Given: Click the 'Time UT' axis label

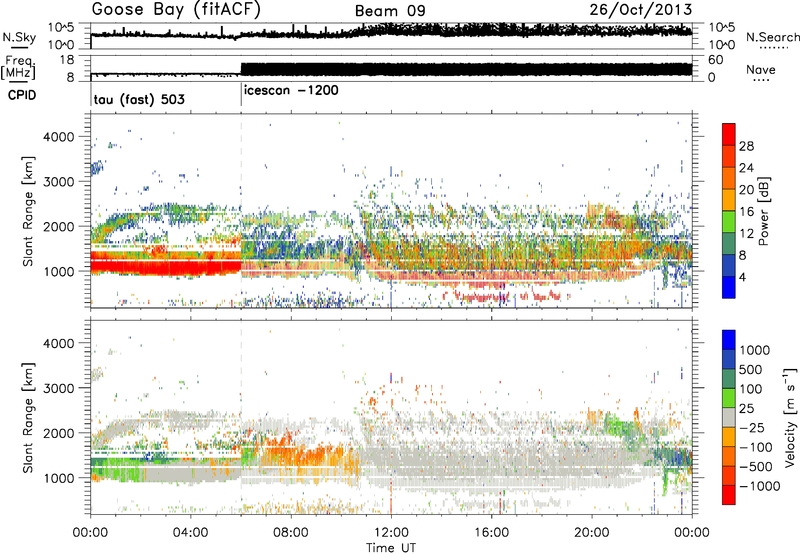Looking at the screenshot, I should (391, 548).
